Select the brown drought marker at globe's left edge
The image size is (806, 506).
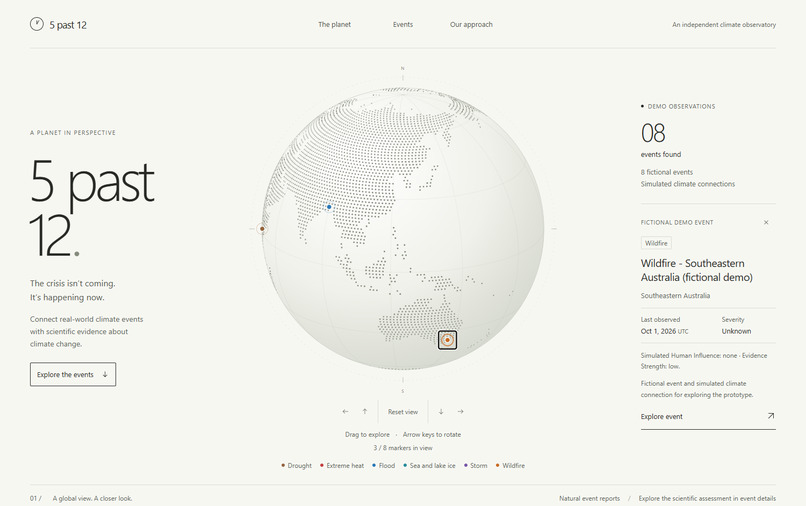262,229
